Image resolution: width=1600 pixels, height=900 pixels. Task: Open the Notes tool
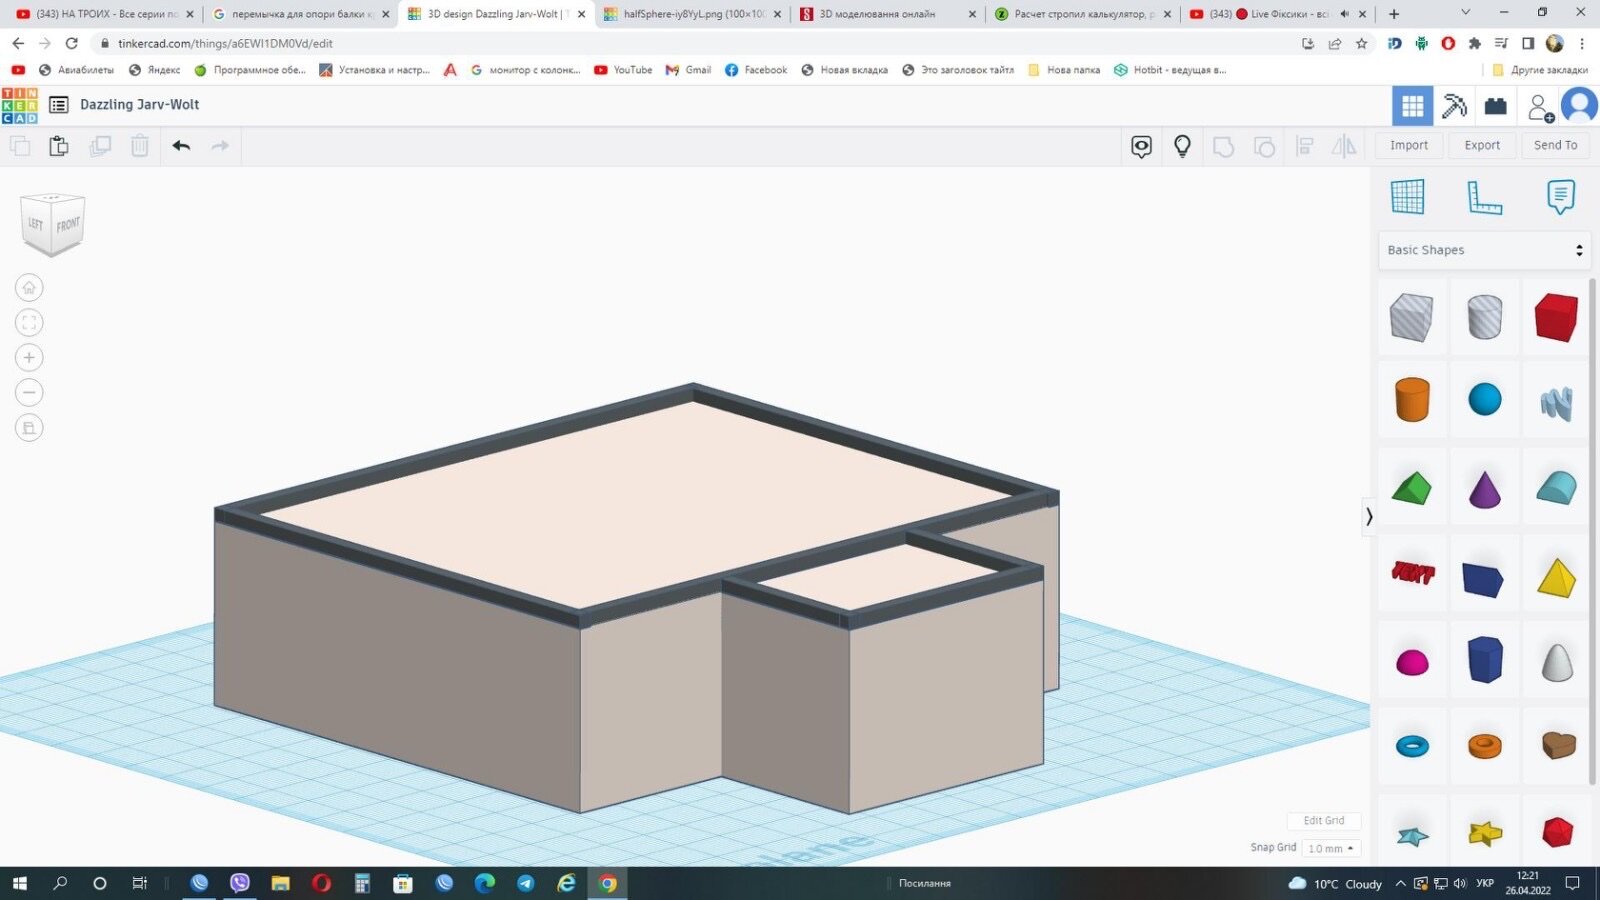point(1560,197)
